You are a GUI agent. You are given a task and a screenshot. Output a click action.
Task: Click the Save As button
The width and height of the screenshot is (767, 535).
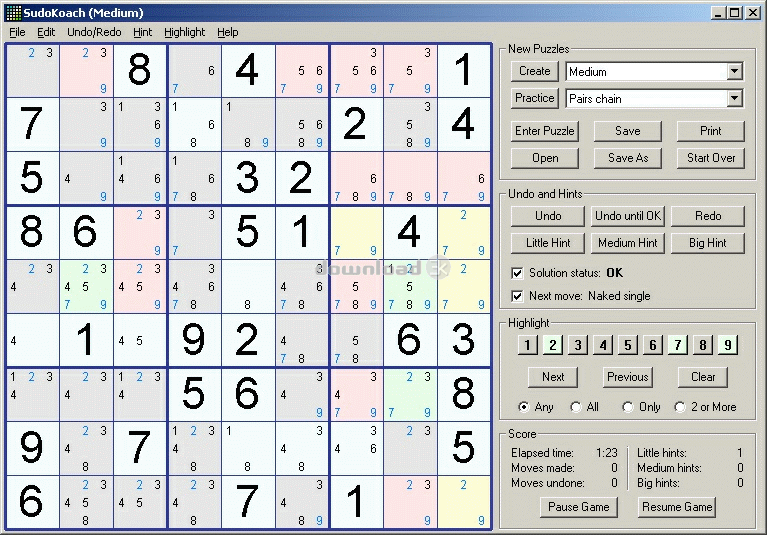[628, 158]
